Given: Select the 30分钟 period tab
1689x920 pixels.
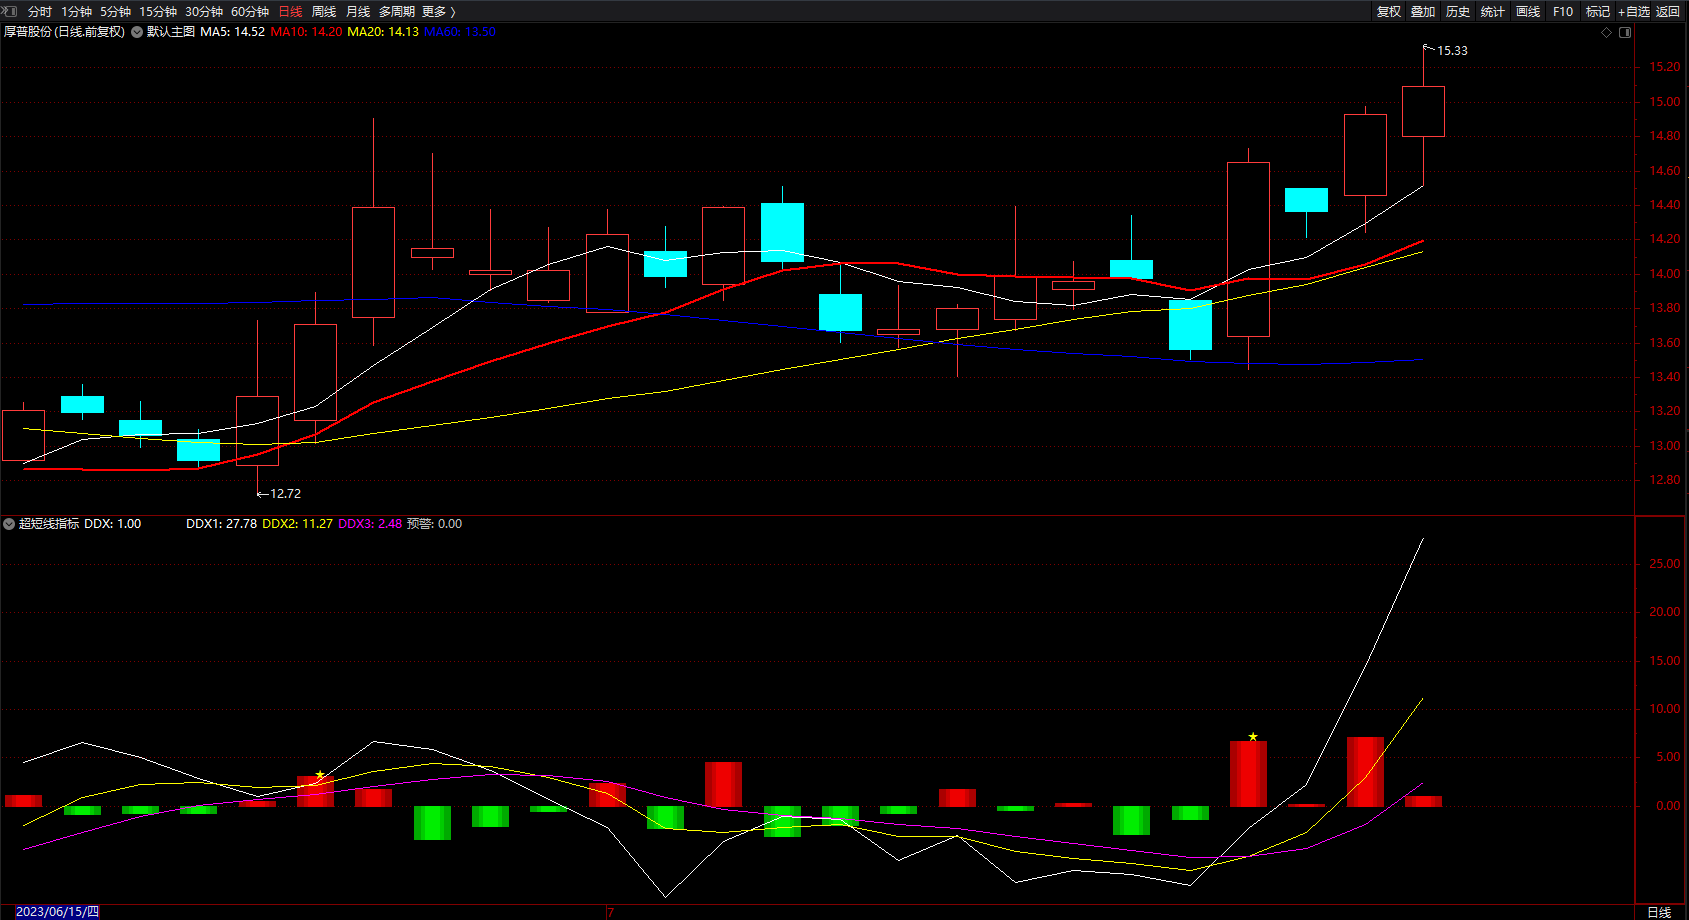Looking at the screenshot, I should point(204,12).
